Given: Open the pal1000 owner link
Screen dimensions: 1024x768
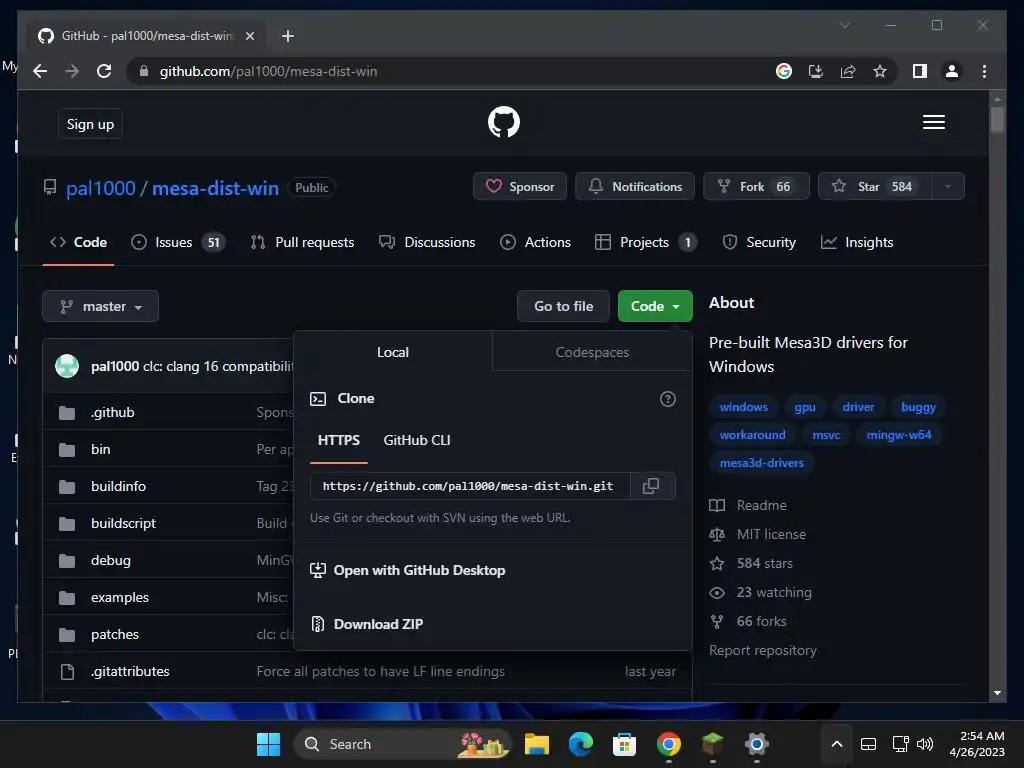Looking at the screenshot, I should click(x=101, y=188).
